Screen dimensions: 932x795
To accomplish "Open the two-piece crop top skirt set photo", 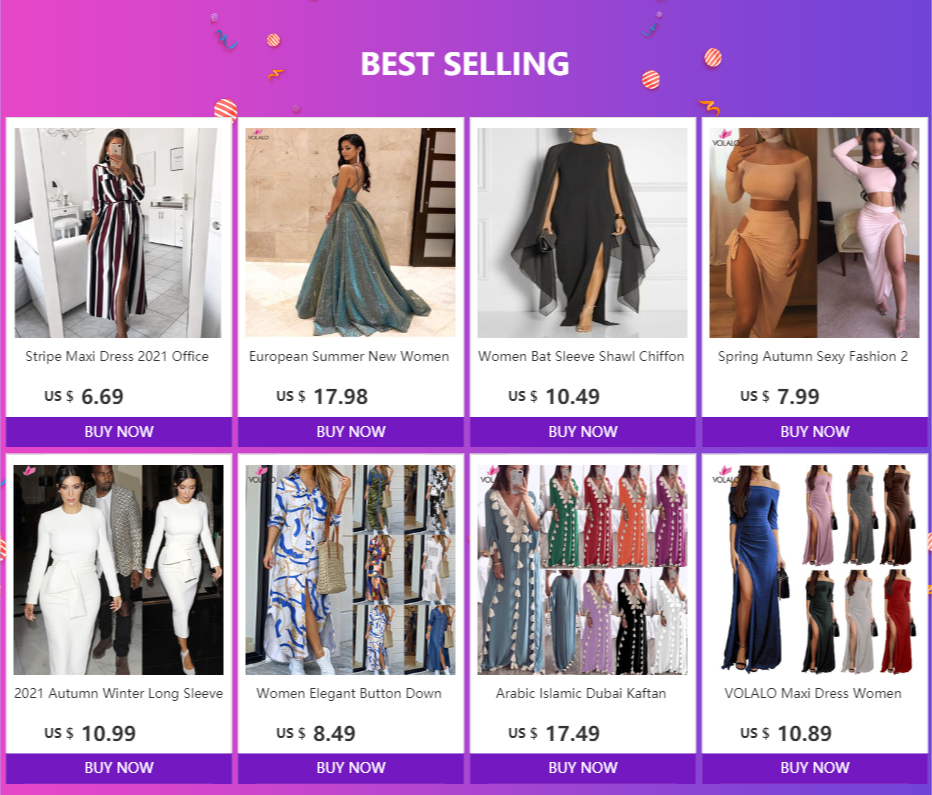I will click(814, 233).
